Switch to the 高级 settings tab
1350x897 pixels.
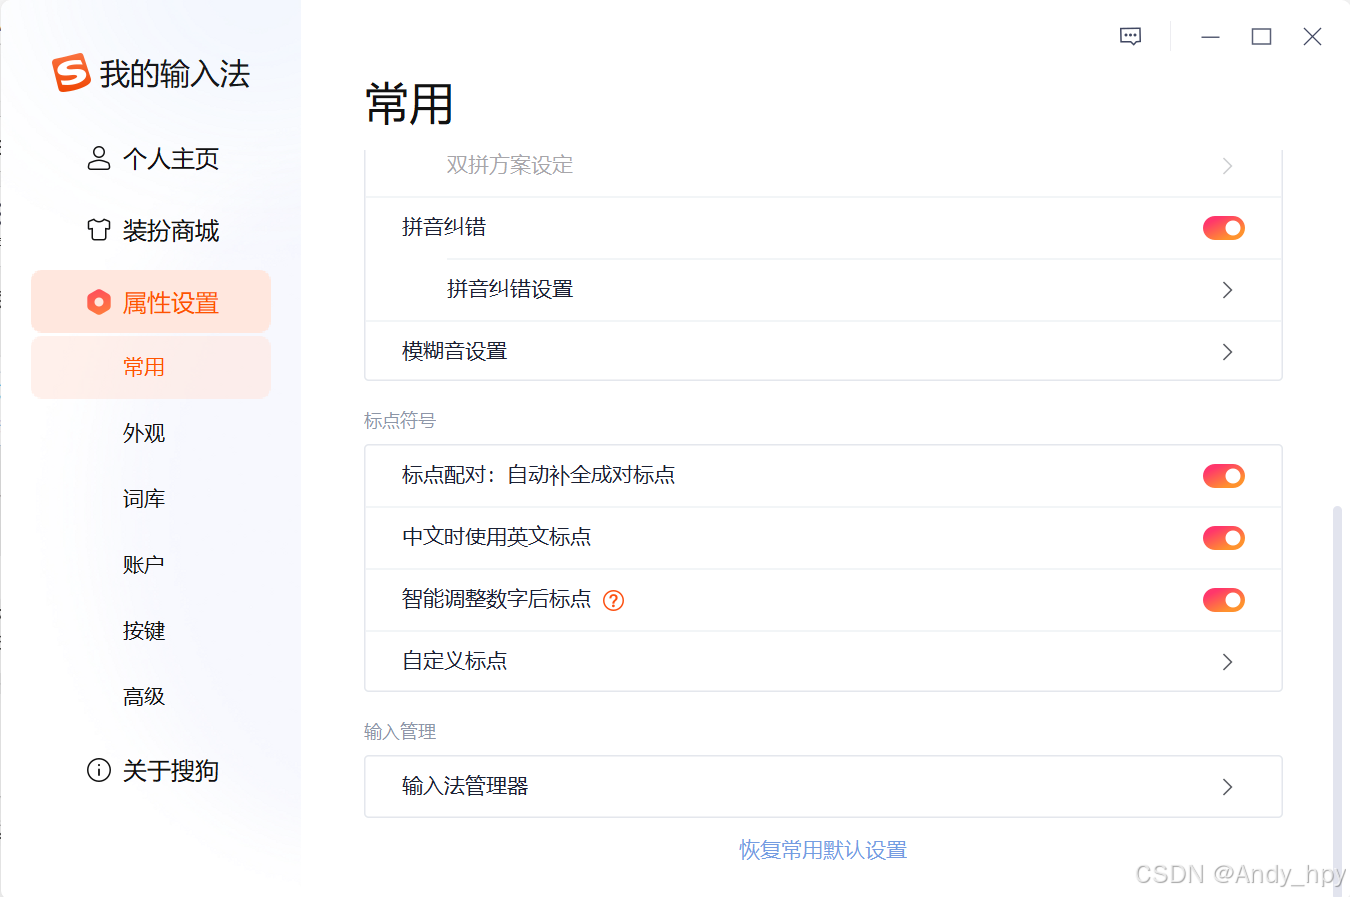[x=144, y=697]
